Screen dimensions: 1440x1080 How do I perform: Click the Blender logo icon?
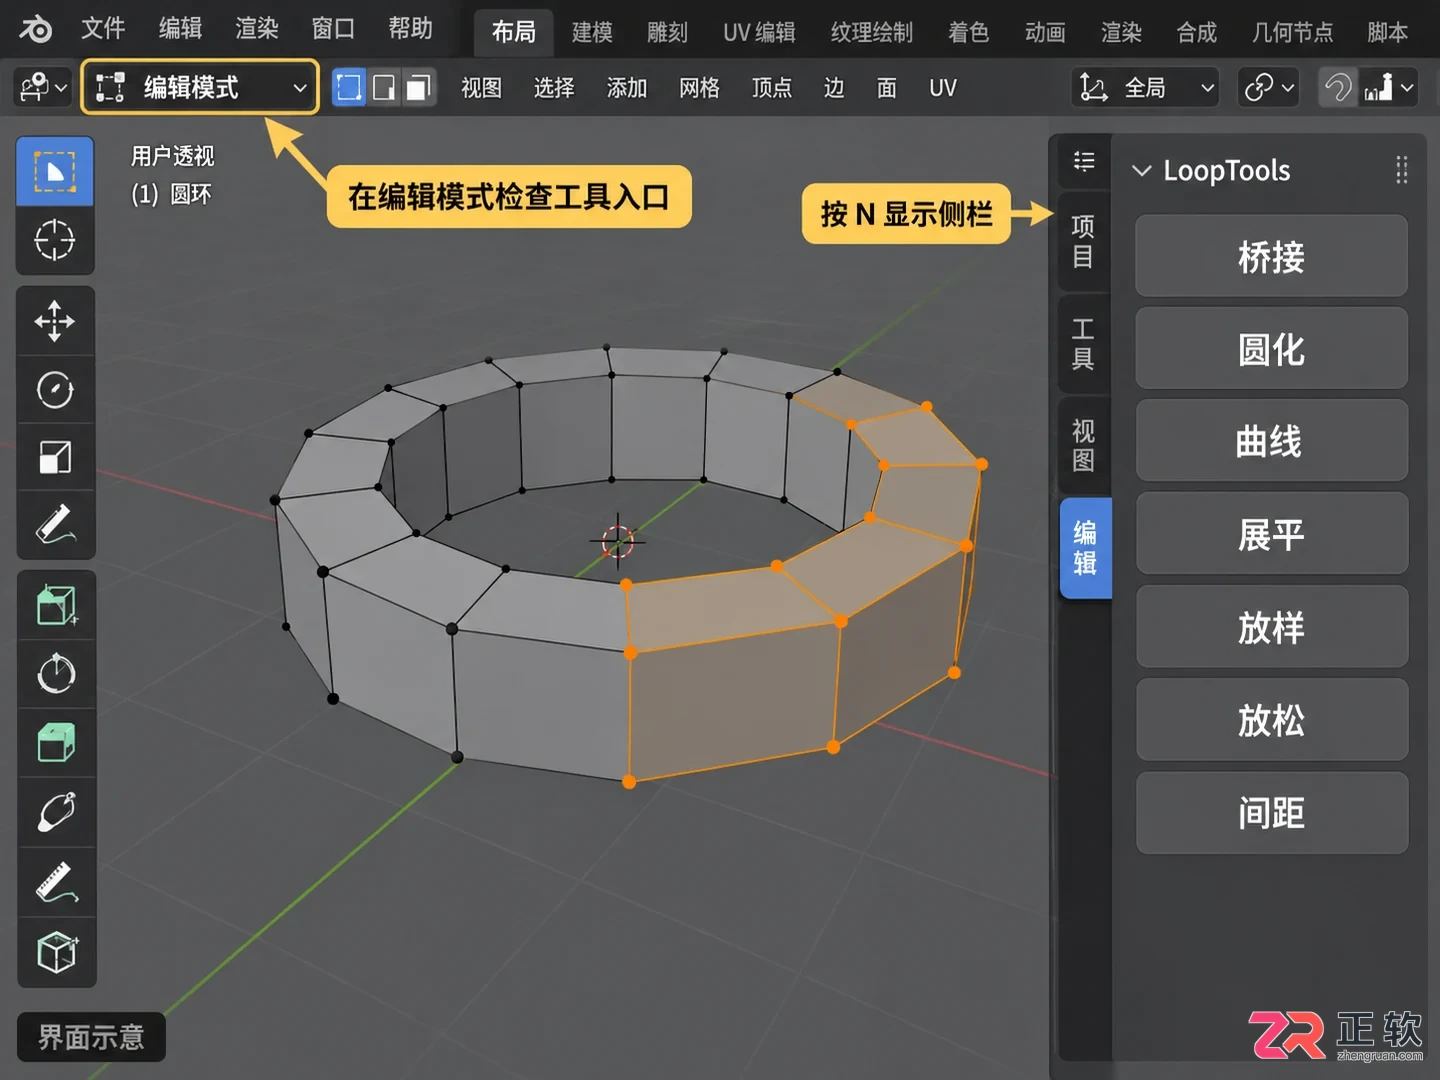click(x=35, y=29)
